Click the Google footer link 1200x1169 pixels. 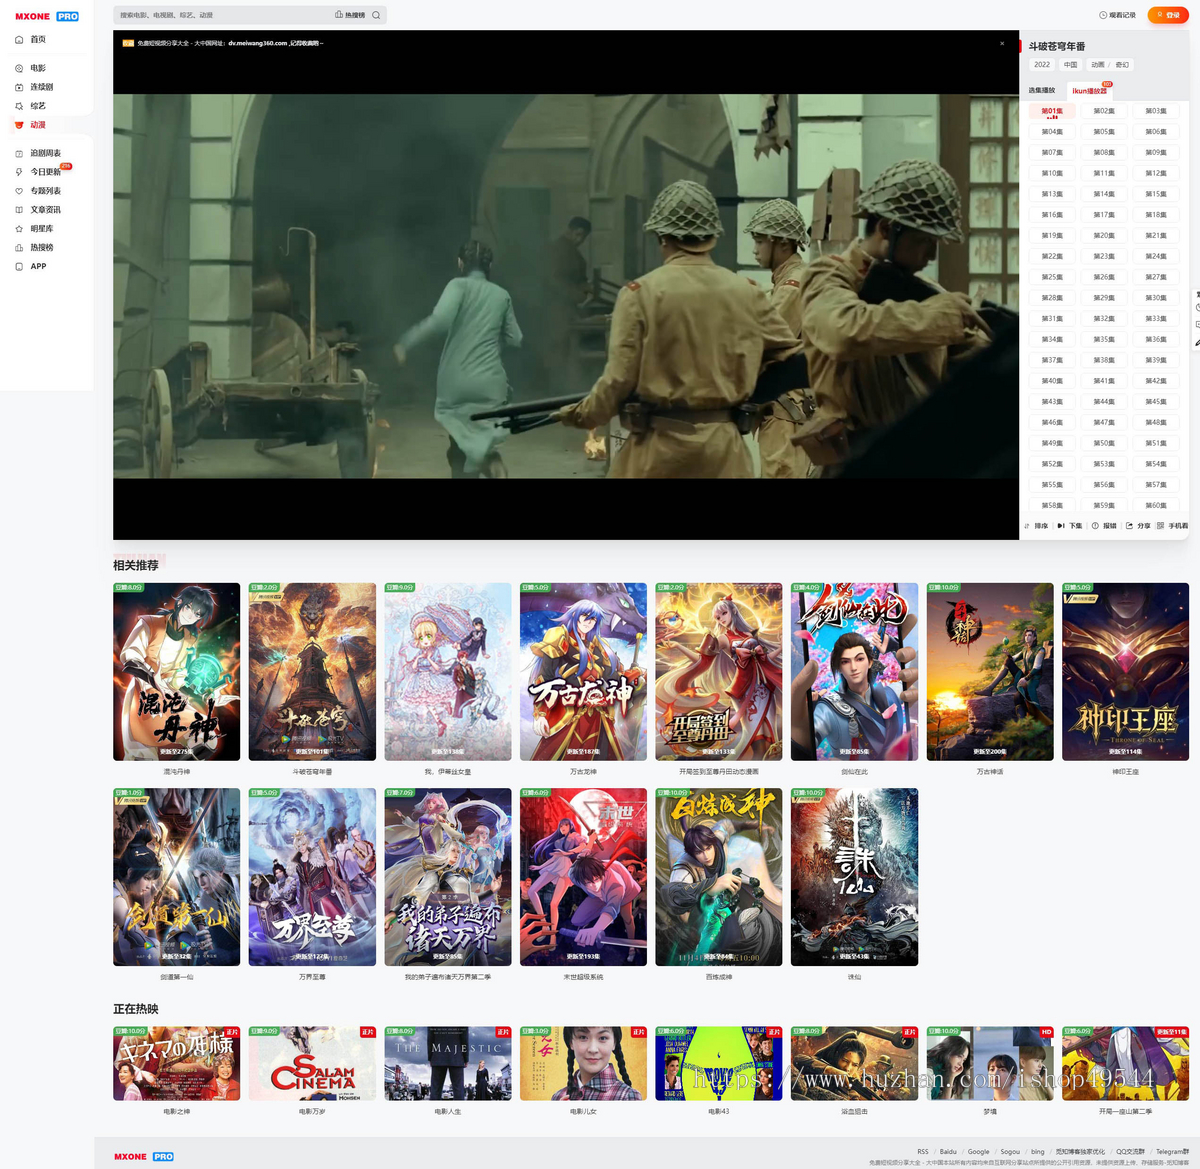979,1152
